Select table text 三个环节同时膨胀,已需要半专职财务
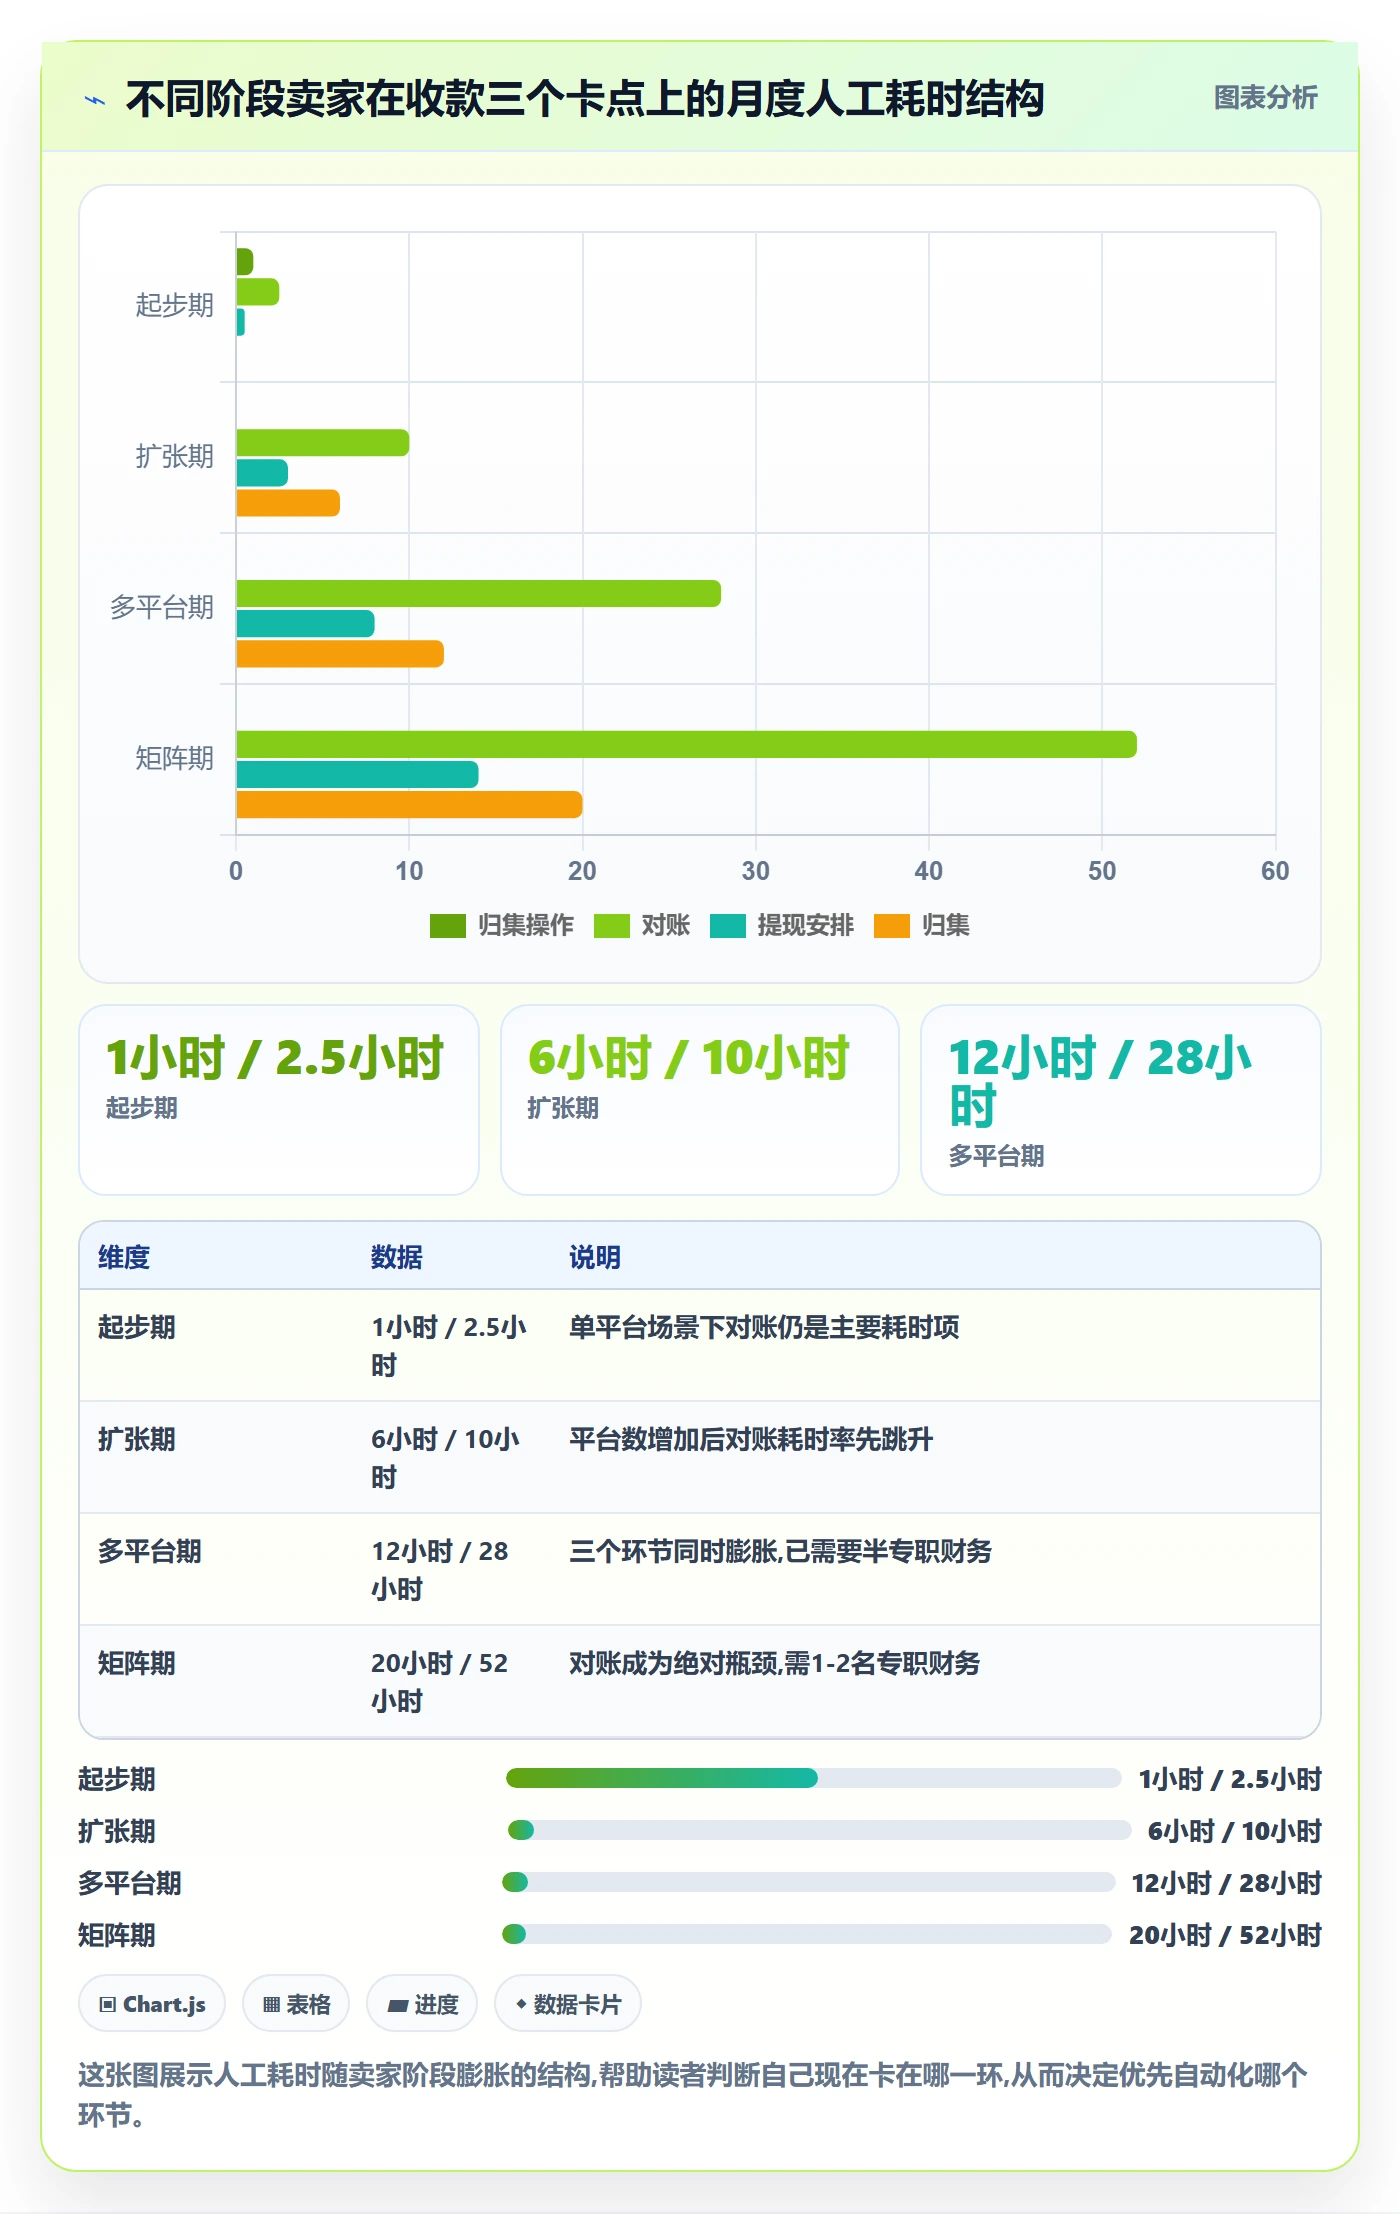This screenshot has height=2214, width=1400. click(780, 1551)
